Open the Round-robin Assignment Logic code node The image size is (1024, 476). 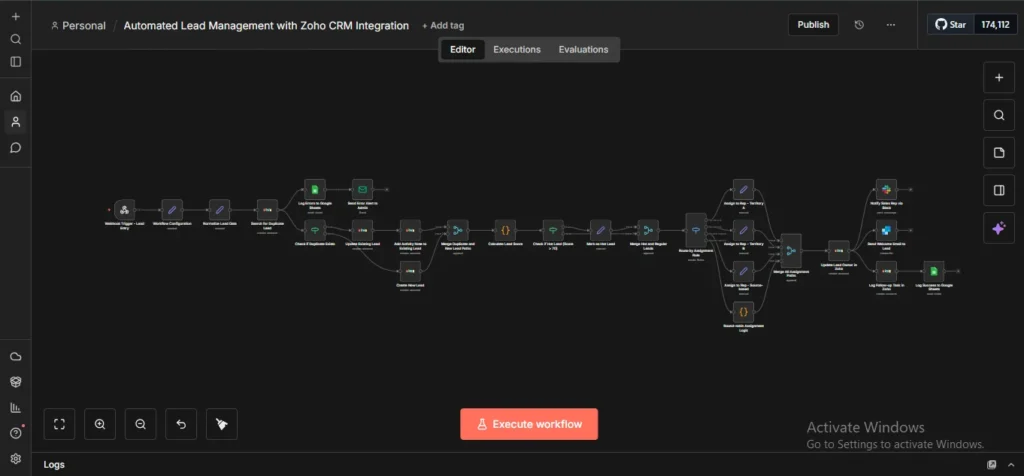[743, 312]
